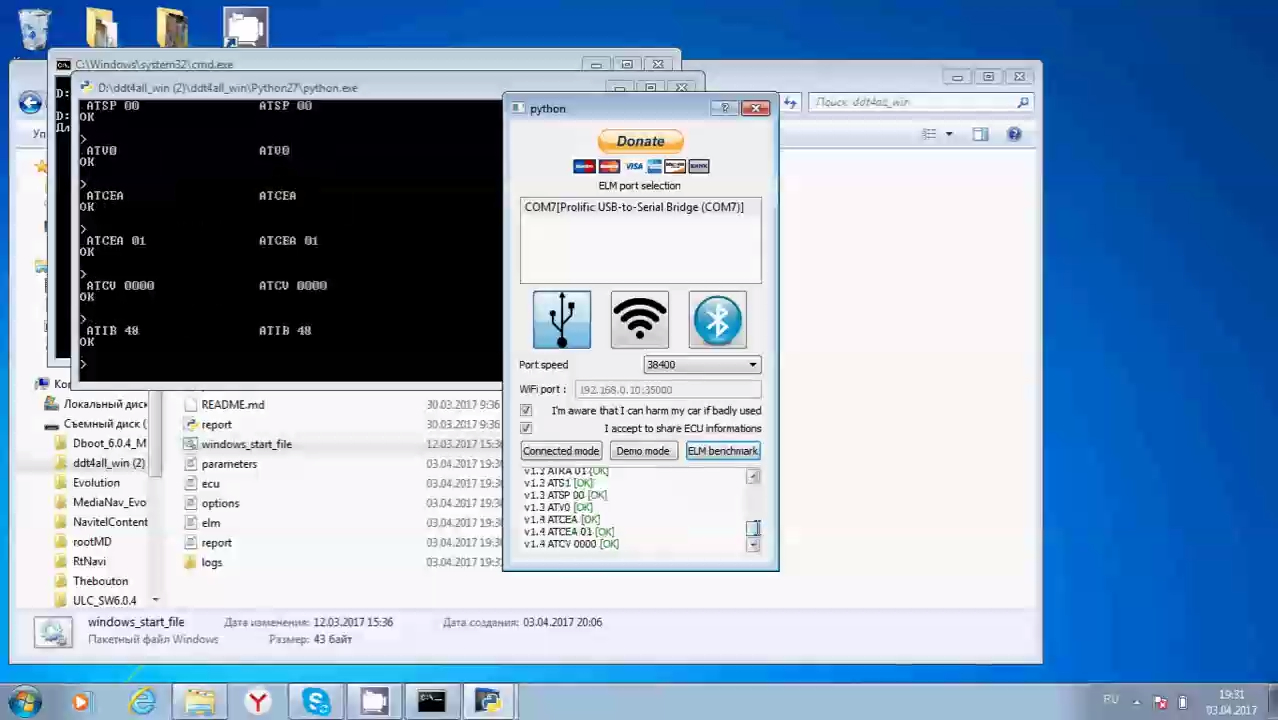The image size is (1278, 720).
Task: Select the COM7 Prolific USB-to-Serial port entry
Action: [634, 207]
